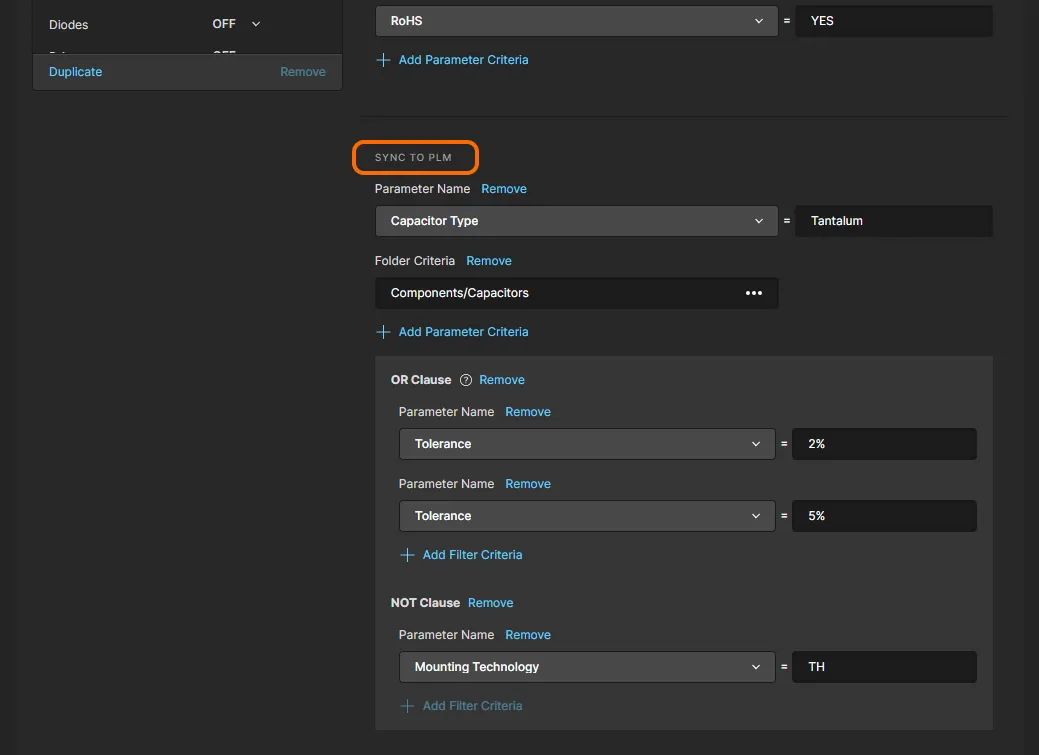Image resolution: width=1039 pixels, height=755 pixels.
Task: Edit the 5% tolerance value field
Action: point(884,516)
